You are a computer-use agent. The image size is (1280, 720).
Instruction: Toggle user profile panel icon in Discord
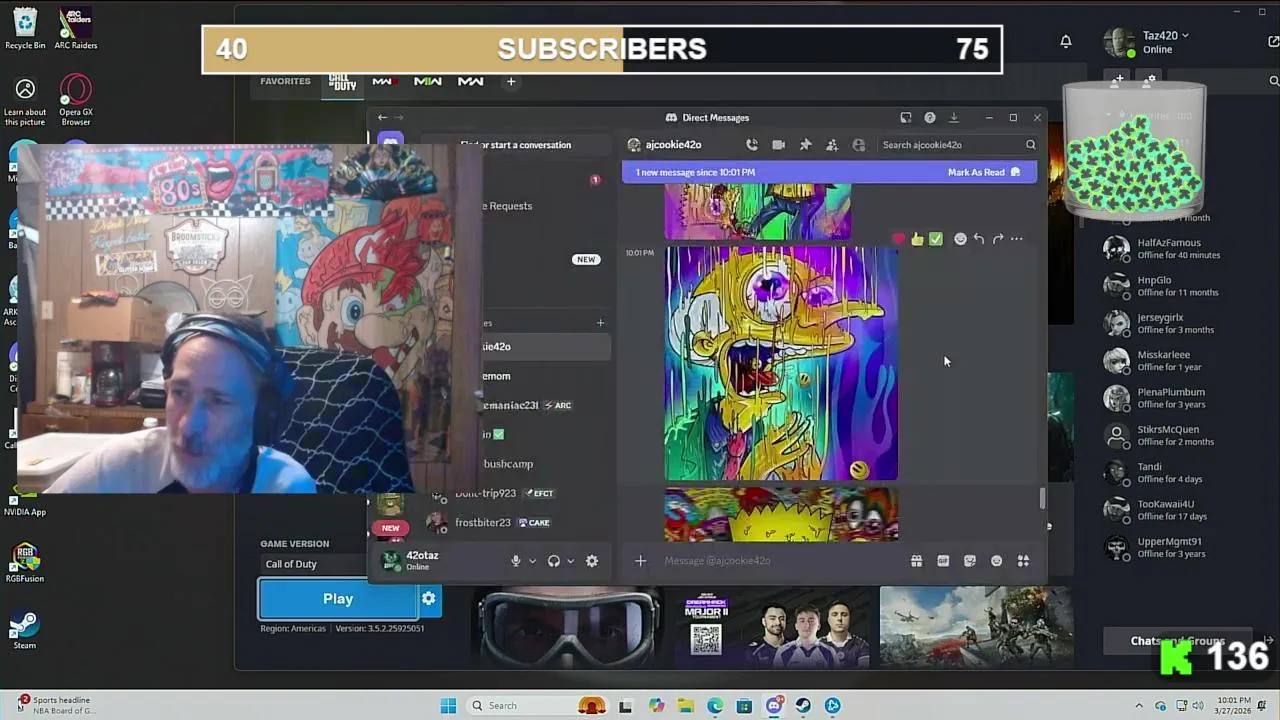(858, 145)
